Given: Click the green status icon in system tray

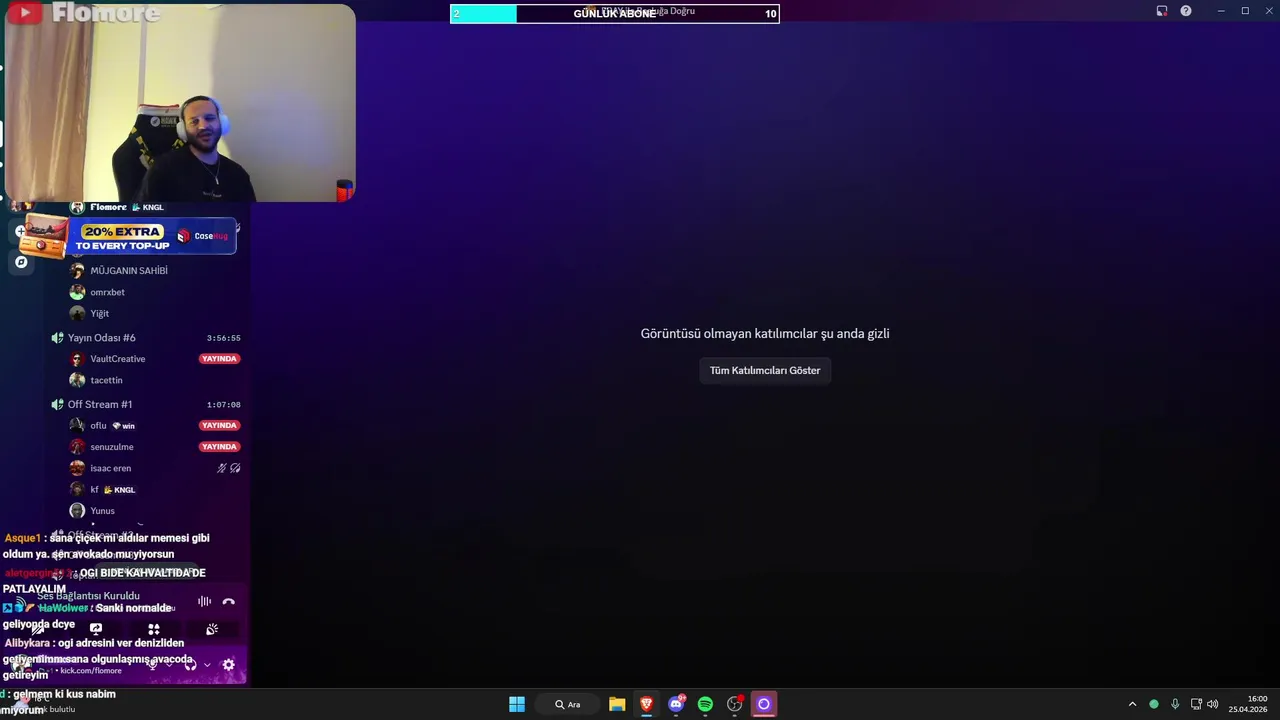Looking at the screenshot, I should tap(1154, 704).
